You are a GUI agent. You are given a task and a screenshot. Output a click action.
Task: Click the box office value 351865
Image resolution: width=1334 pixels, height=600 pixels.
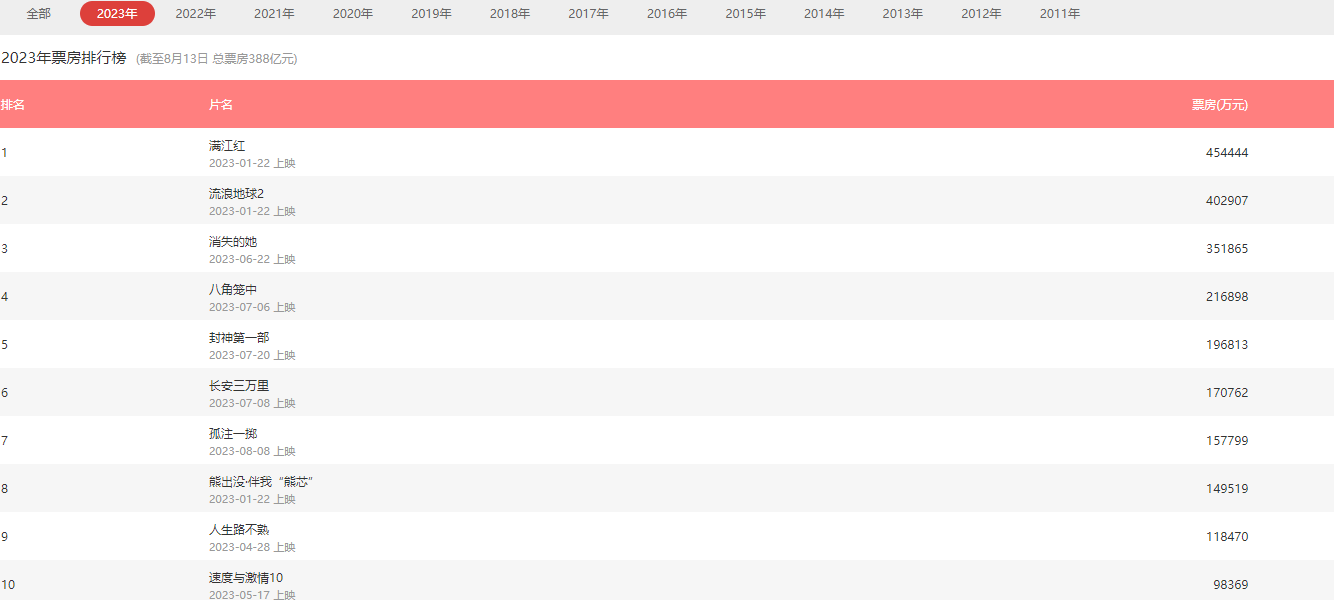click(x=1227, y=249)
